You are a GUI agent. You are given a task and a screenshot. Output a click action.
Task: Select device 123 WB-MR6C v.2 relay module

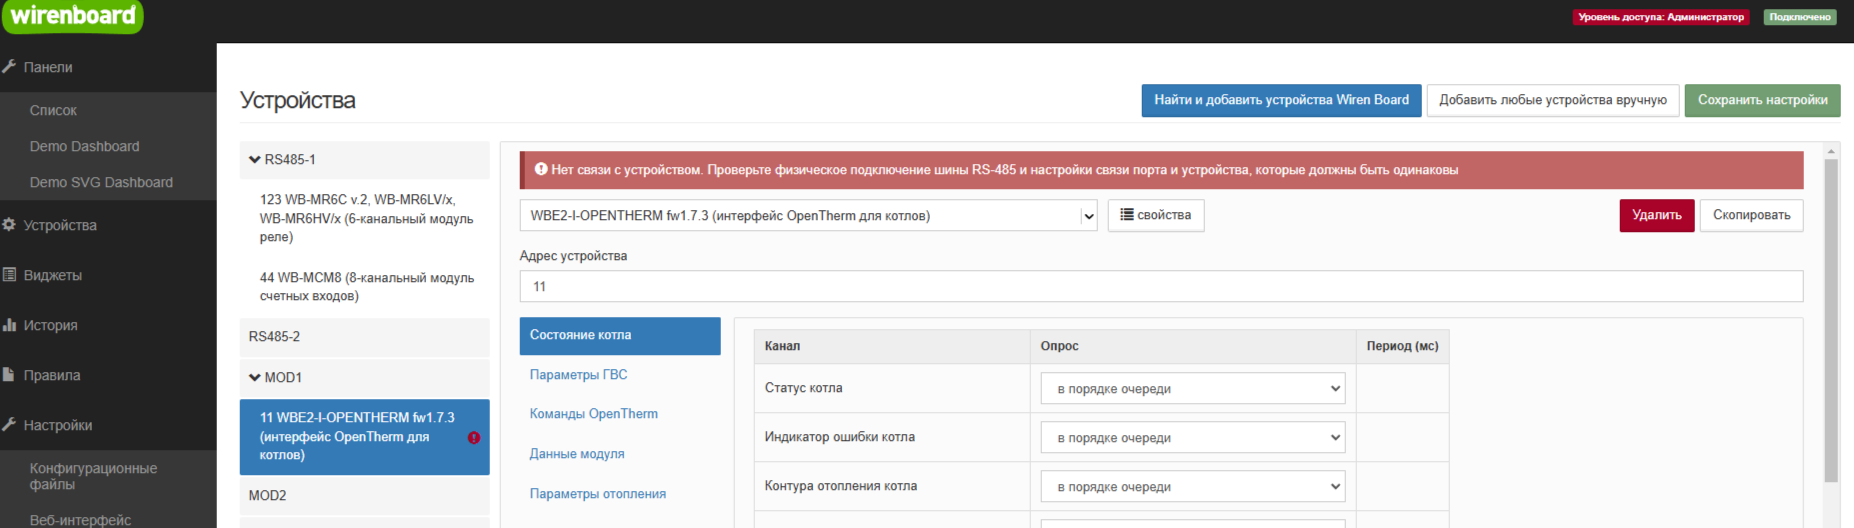[364, 218]
